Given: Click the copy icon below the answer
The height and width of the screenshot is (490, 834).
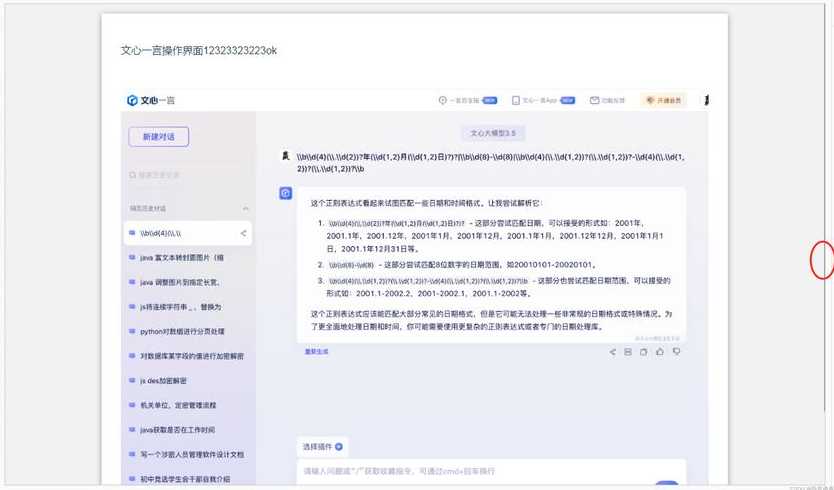Looking at the screenshot, I should [644, 352].
